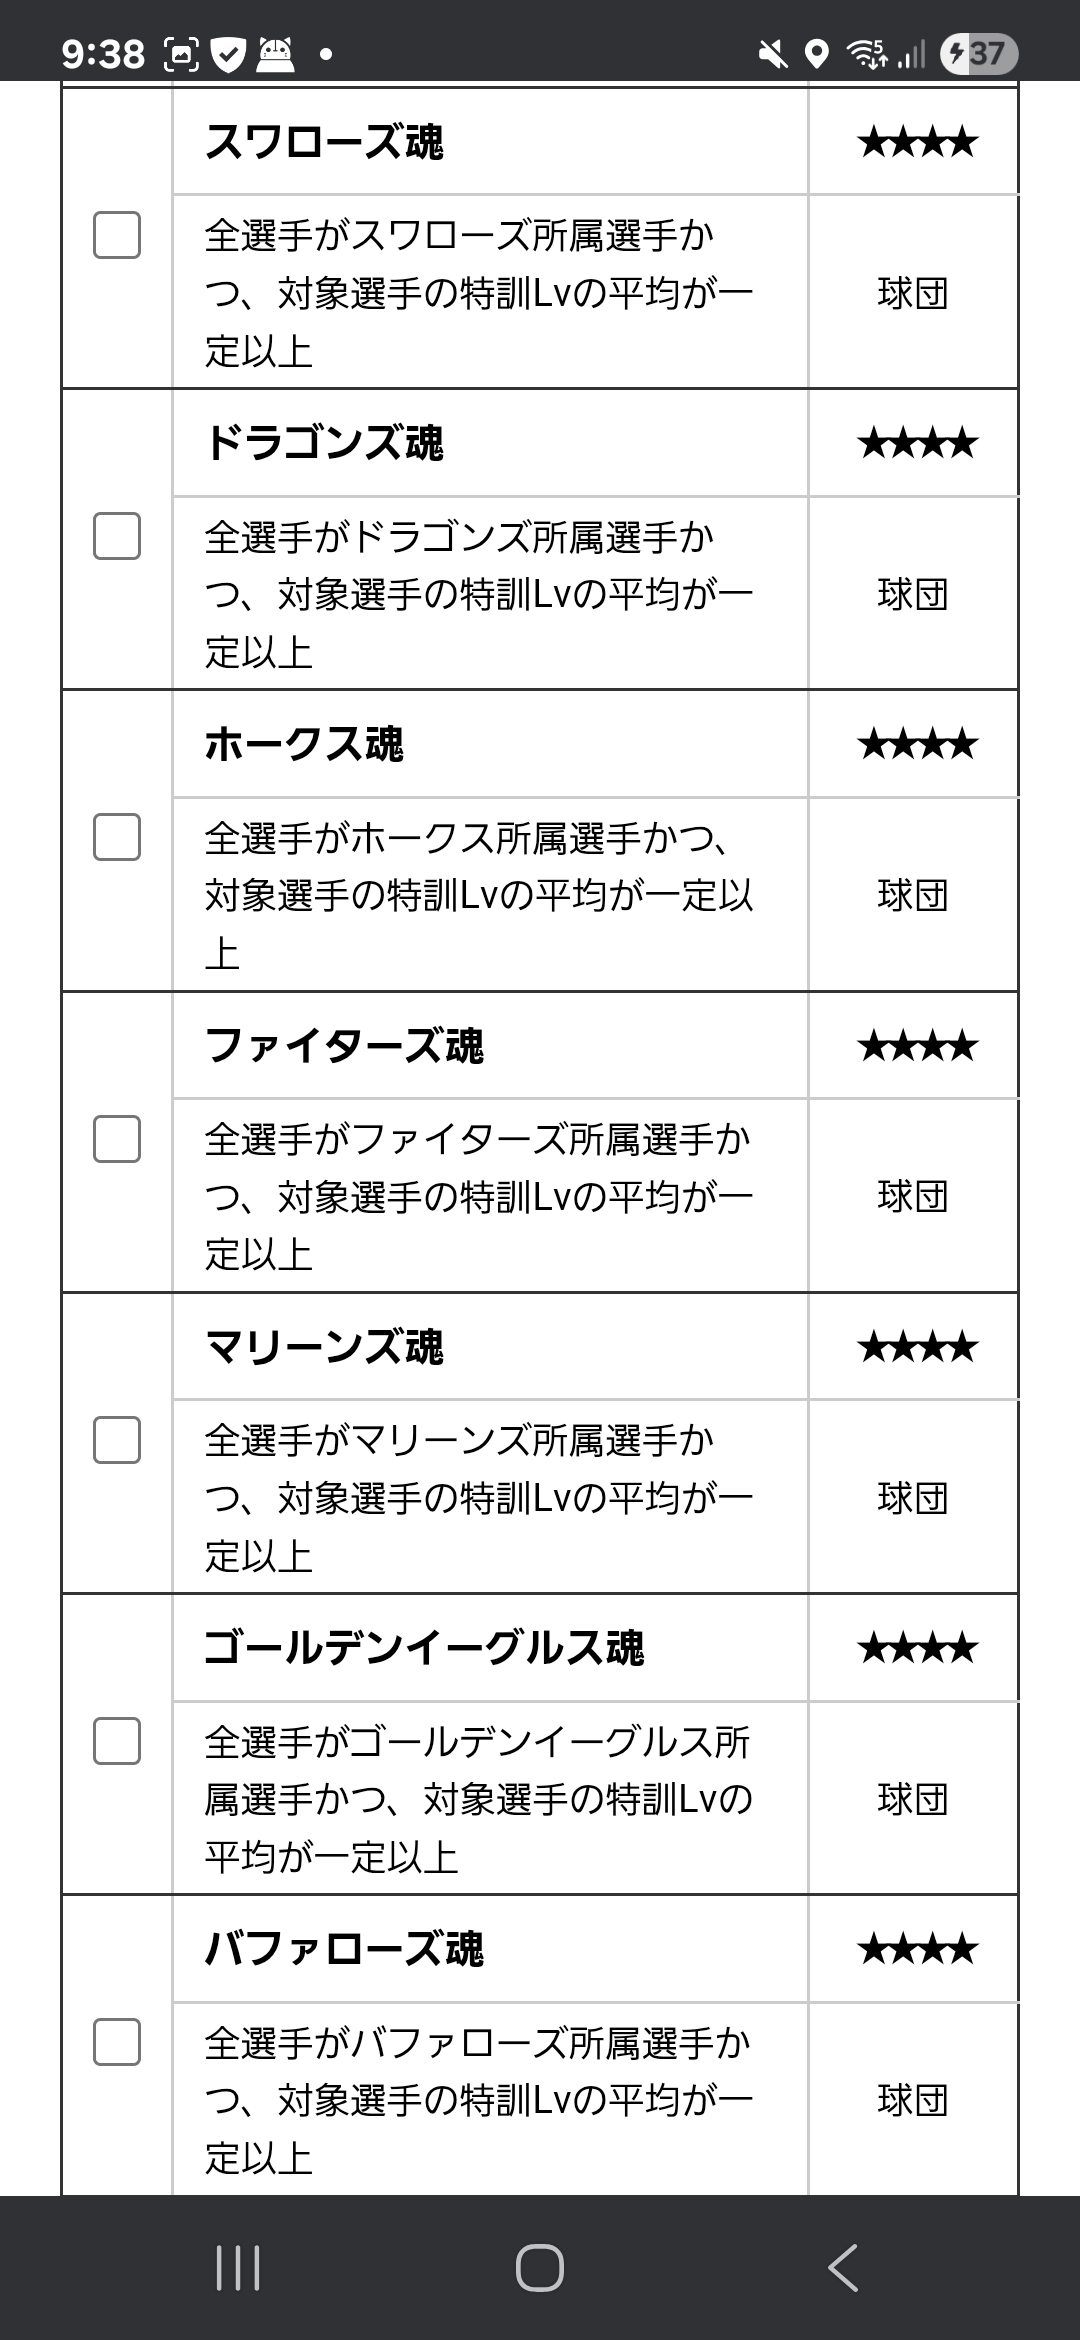Screen dimensions: 1080x2340
Task: Tap the ホークス魂 skill title
Action: tap(304, 745)
